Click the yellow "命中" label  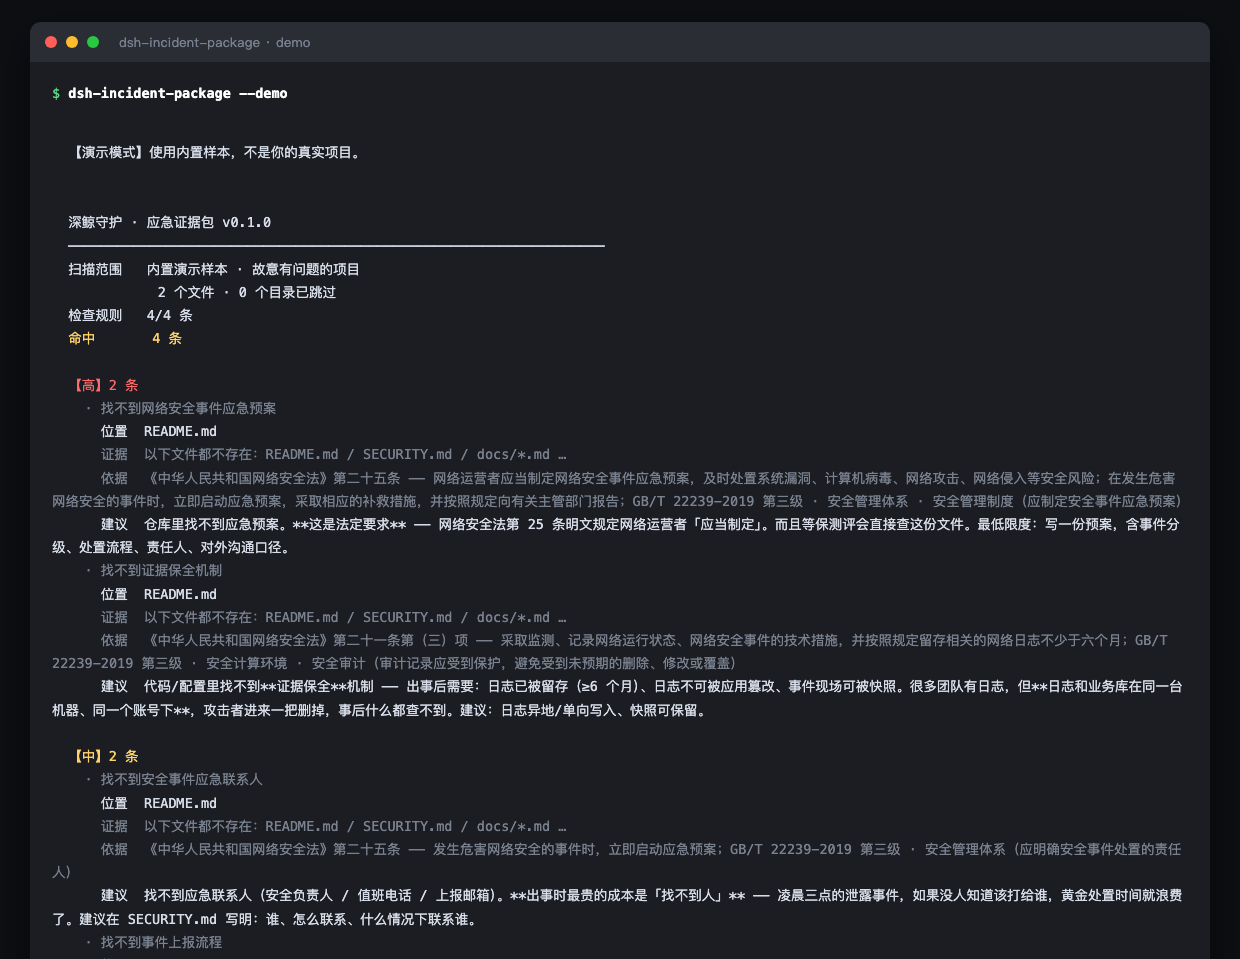point(82,338)
